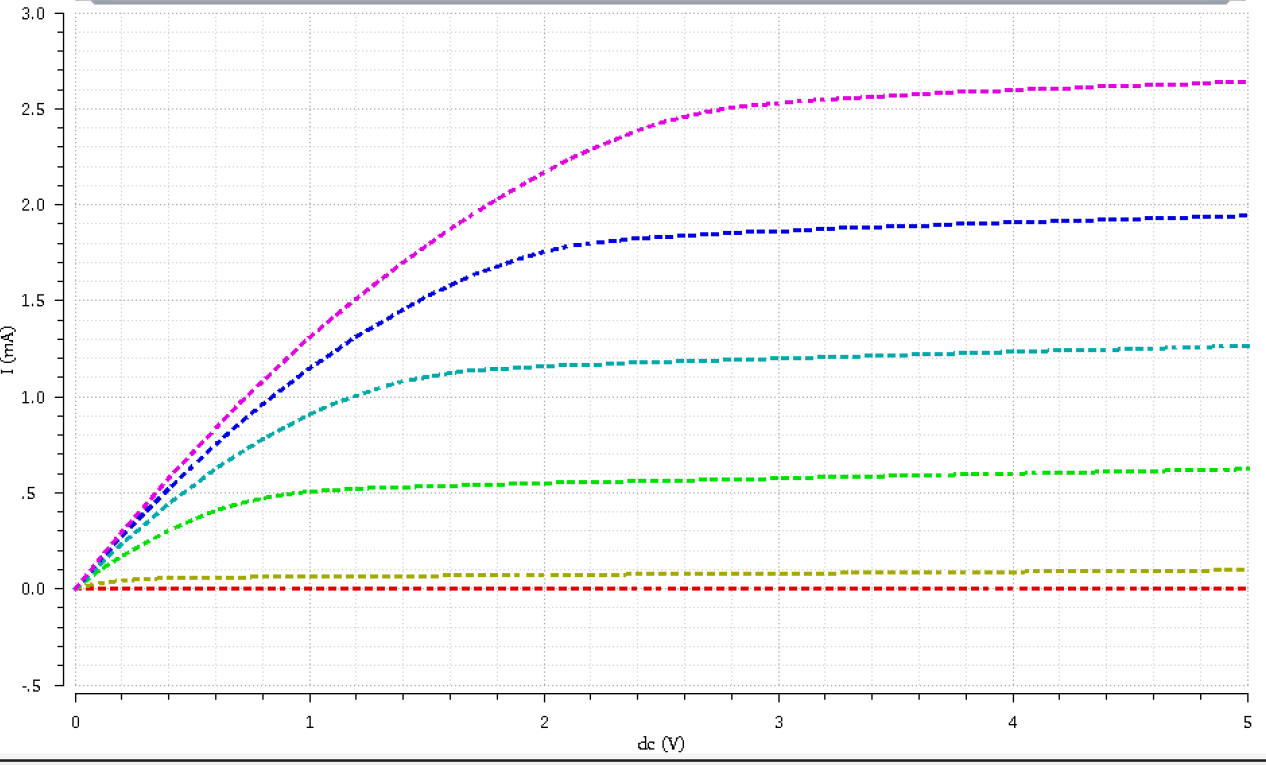Click the "dc (V)" x-axis label

point(661,744)
